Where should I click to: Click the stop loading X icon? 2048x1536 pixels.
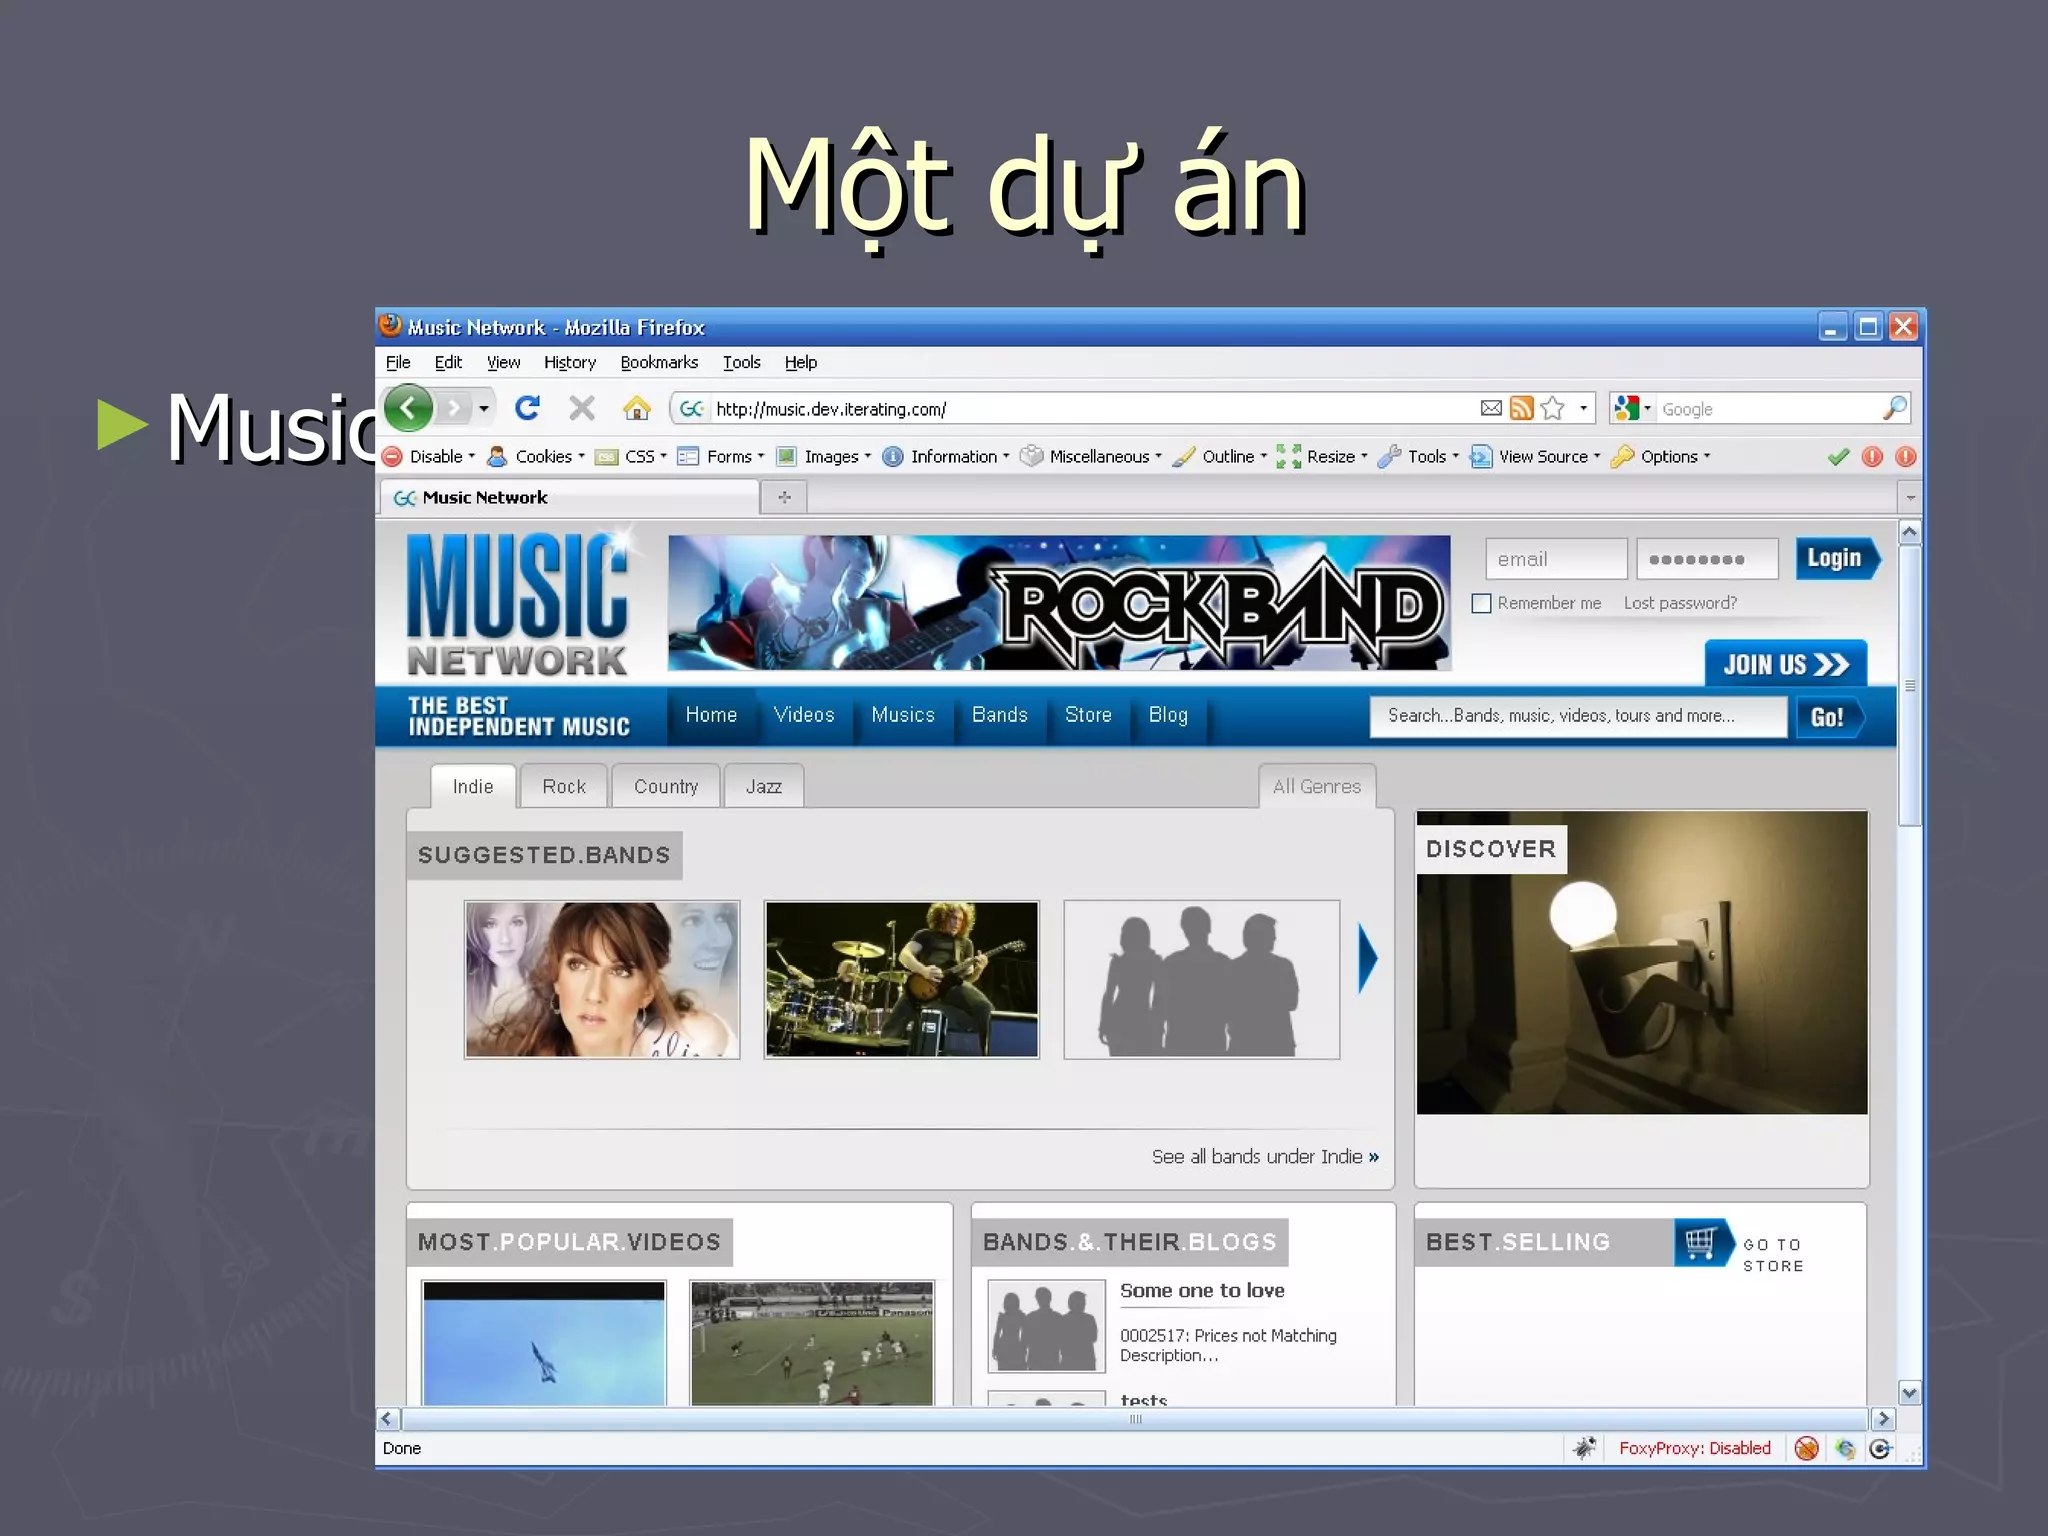[x=582, y=408]
